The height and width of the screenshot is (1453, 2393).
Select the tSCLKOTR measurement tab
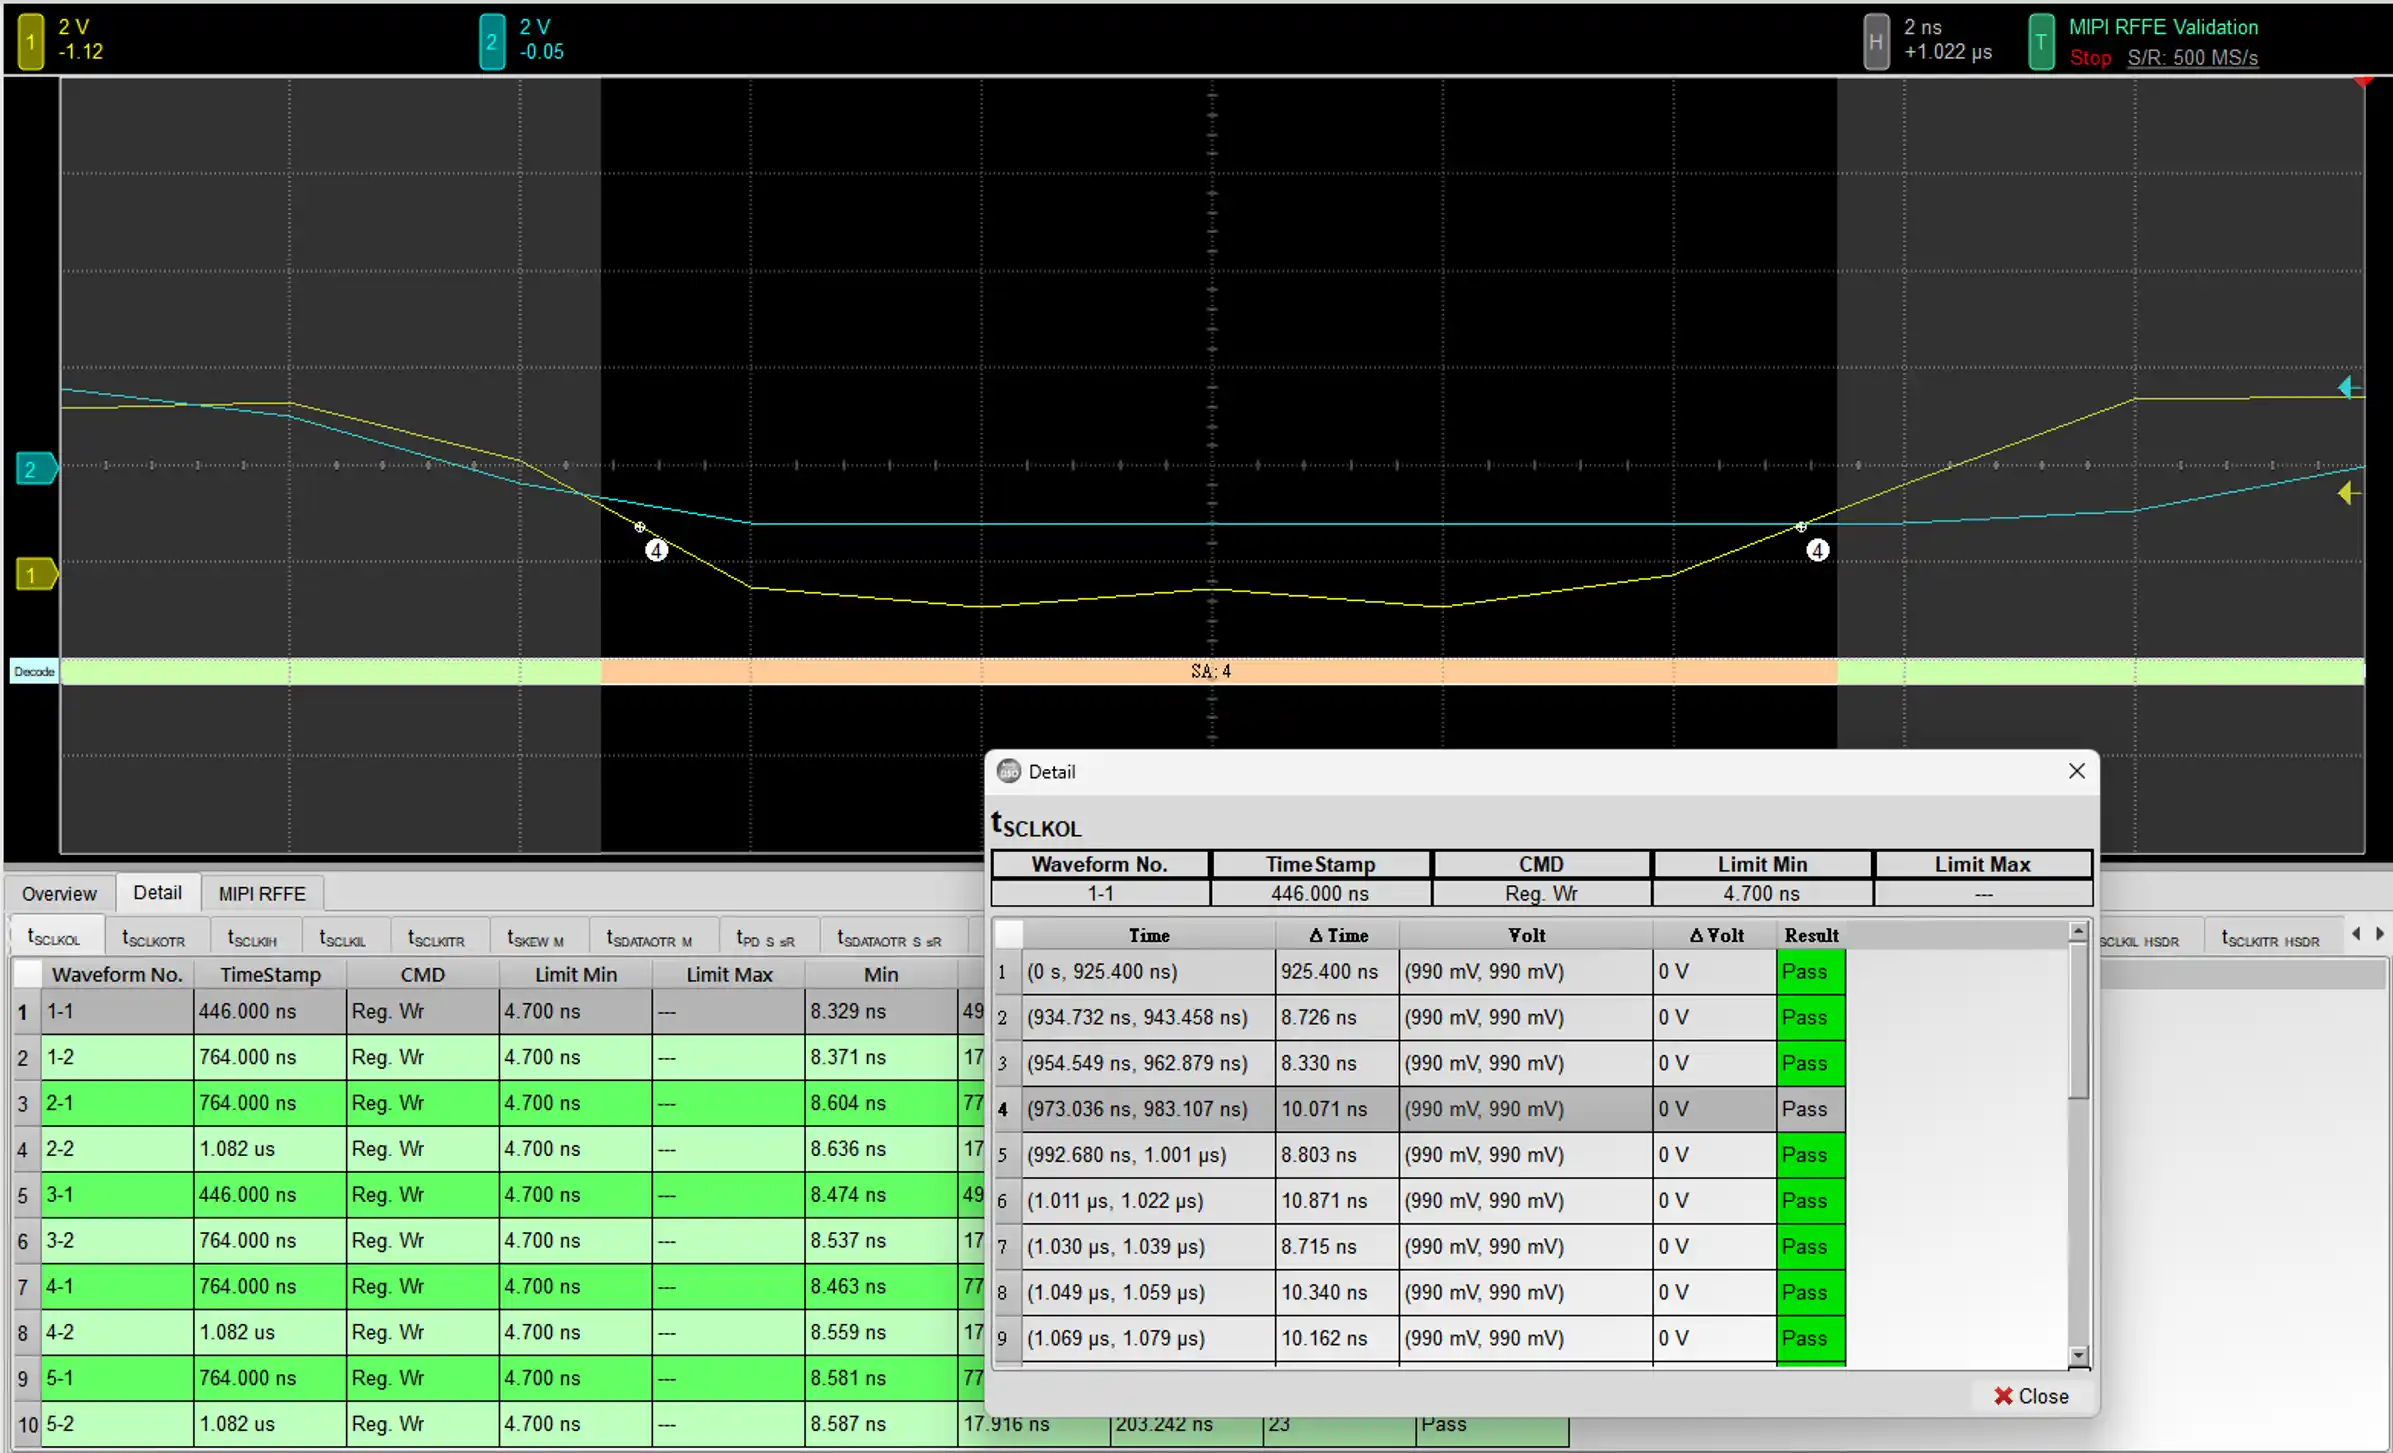click(x=153, y=939)
